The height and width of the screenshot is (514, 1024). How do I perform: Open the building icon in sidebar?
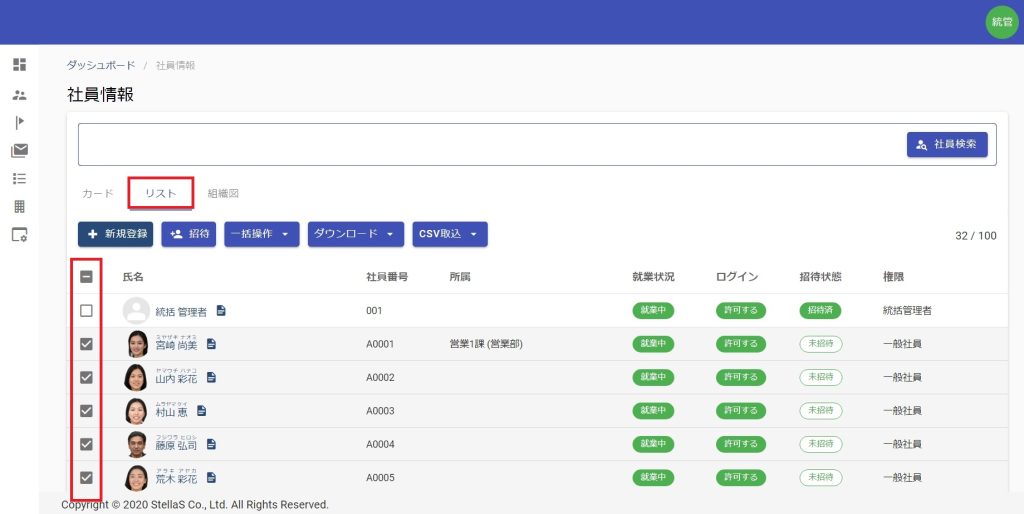click(x=19, y=207)
